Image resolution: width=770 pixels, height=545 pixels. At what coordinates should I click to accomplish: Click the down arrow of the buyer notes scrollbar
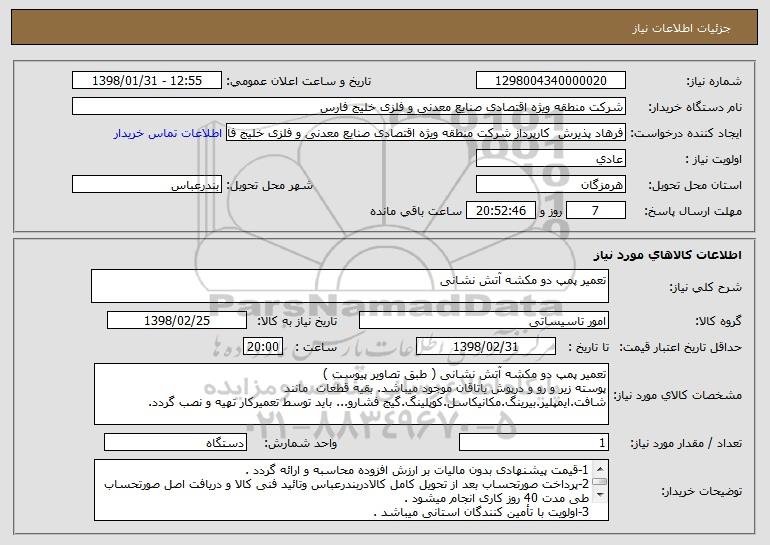point(600,495)
